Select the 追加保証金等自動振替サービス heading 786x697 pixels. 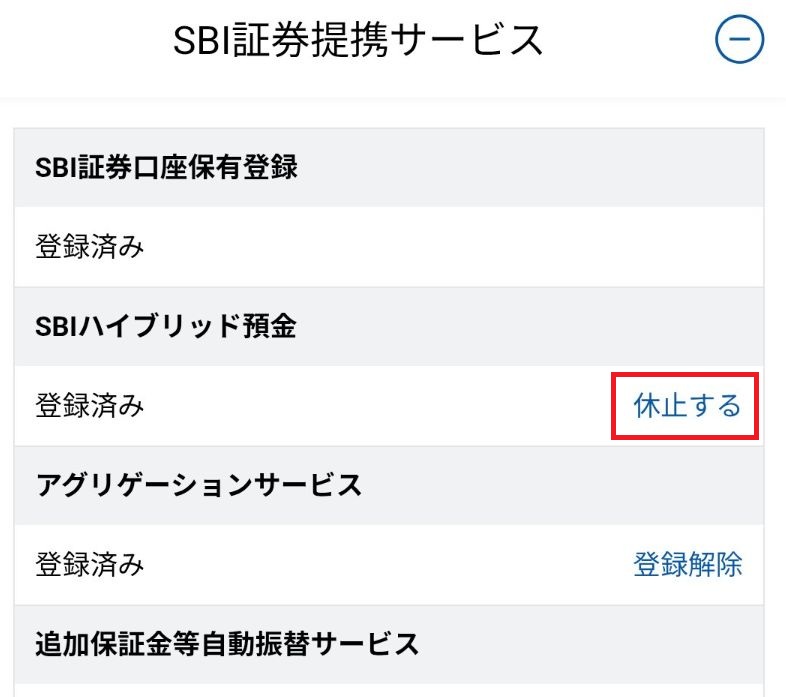coord(227,644)
